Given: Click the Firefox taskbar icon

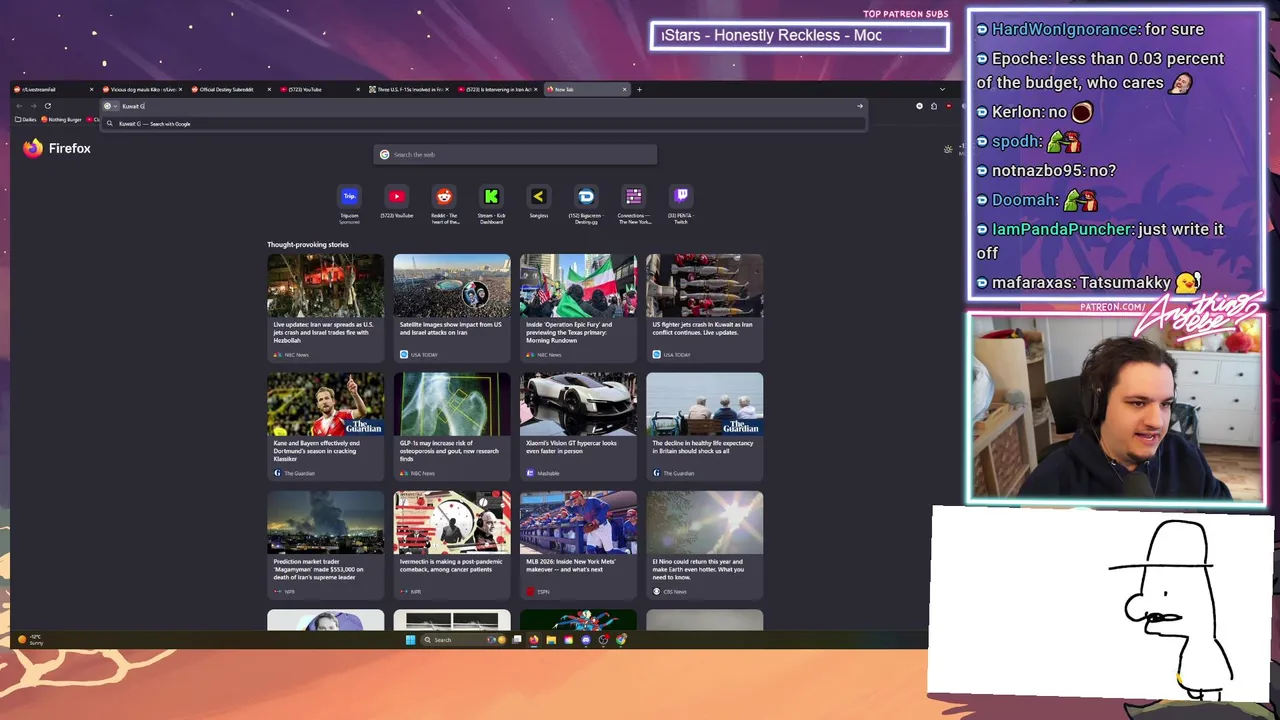Looking at the screenshot, I should pos(534,640).
